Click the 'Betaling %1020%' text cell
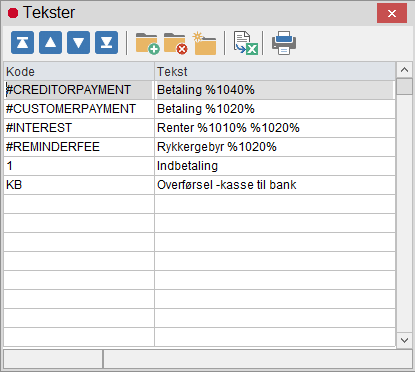 (x=275, y=109)
